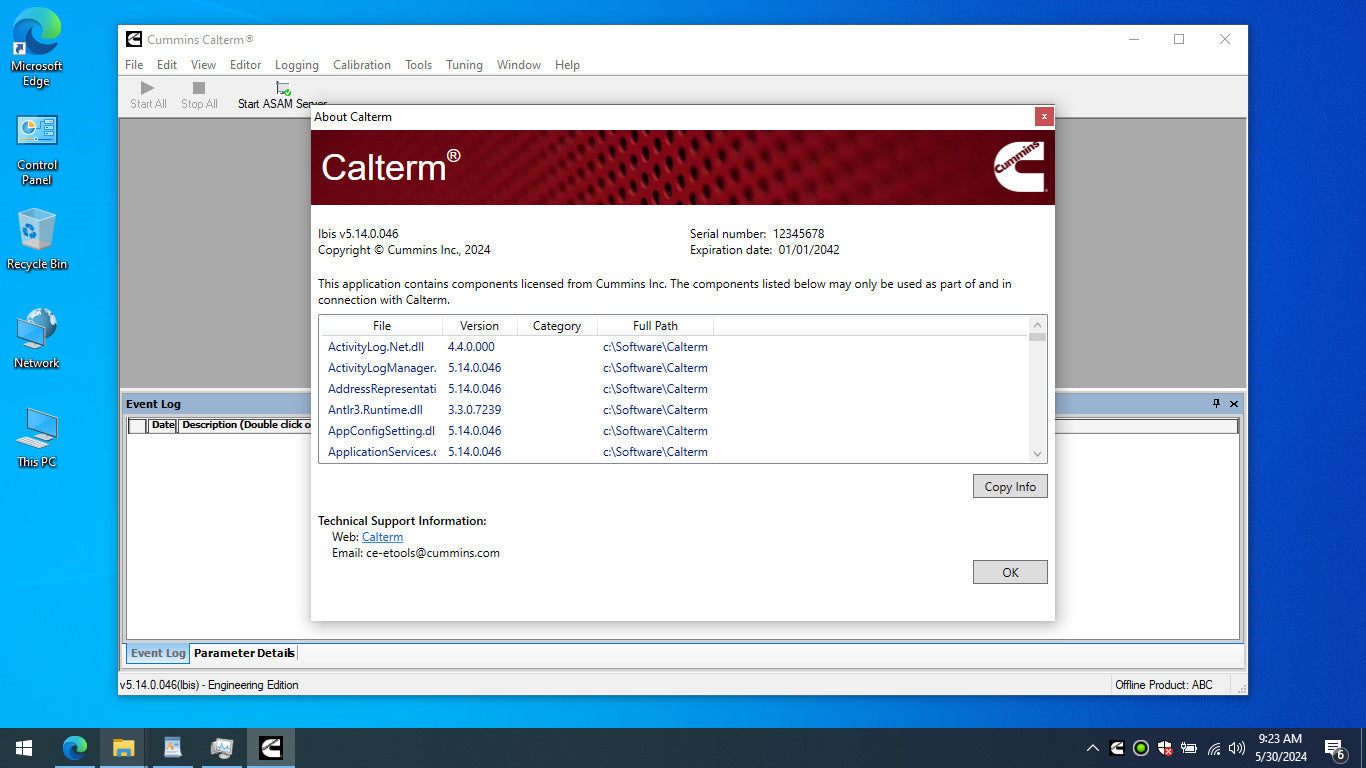Image resolution: width=1366 pixels, height=768 pixels.
Task: Click the Description column header in Event Log
Action: [246, 425]
